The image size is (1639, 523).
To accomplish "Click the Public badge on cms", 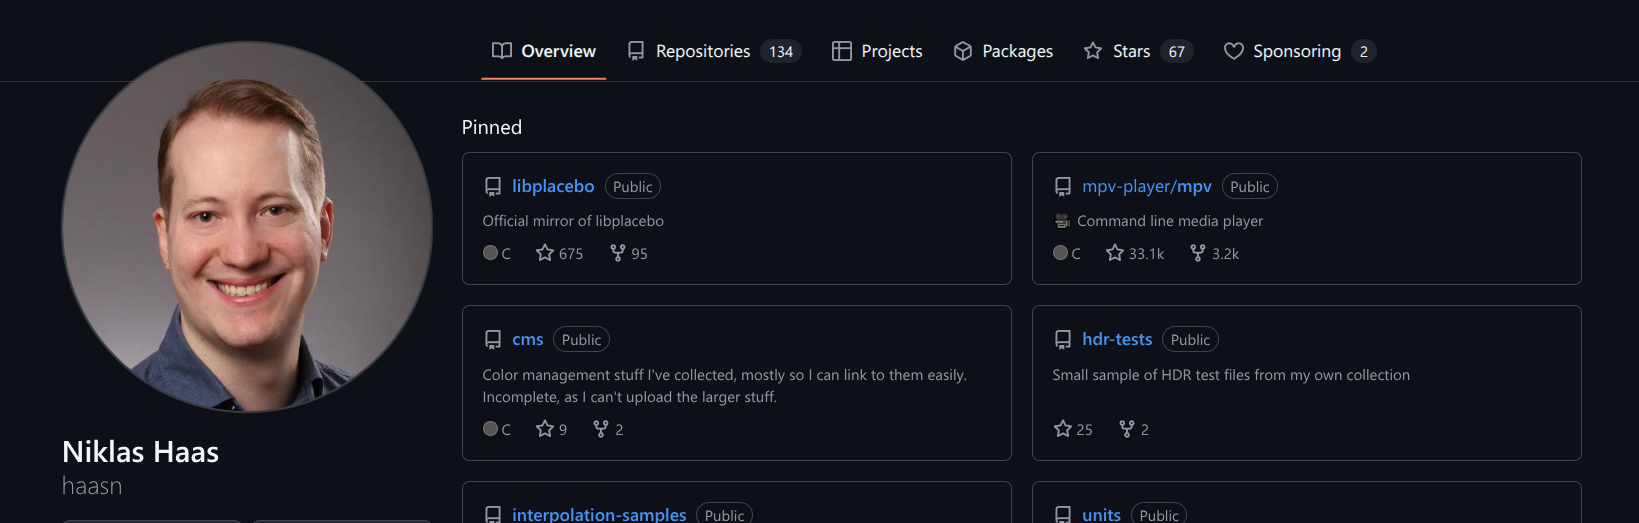I will [582, 339].
